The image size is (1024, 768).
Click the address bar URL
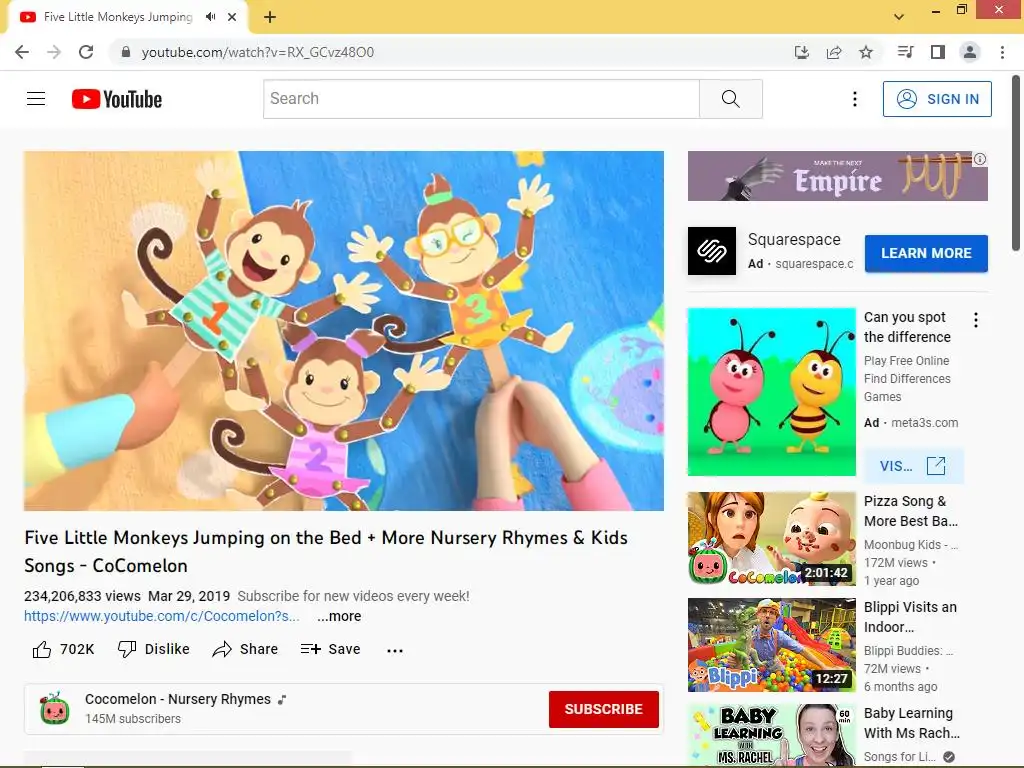(x=257, y=52)
